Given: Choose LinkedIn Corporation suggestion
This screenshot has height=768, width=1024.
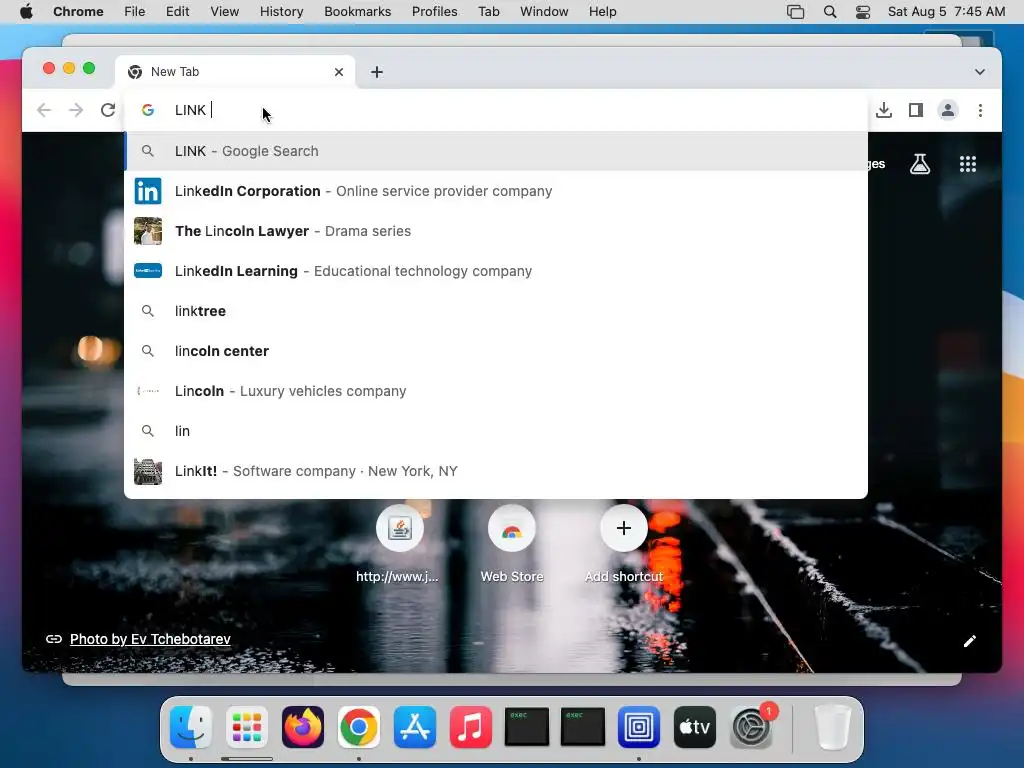Looking at the screenshot, I should pos(496,191).
